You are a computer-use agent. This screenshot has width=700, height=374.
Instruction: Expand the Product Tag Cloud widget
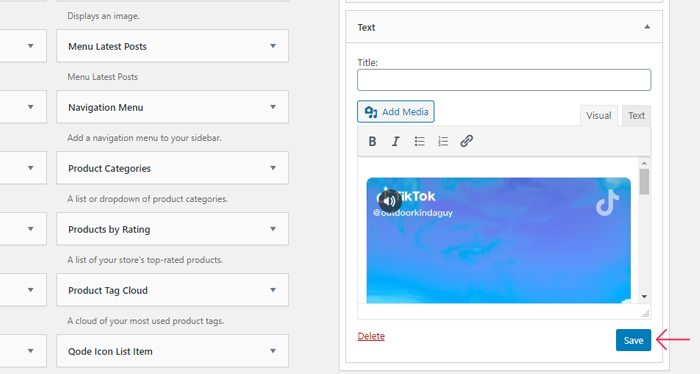click(273, 290)
